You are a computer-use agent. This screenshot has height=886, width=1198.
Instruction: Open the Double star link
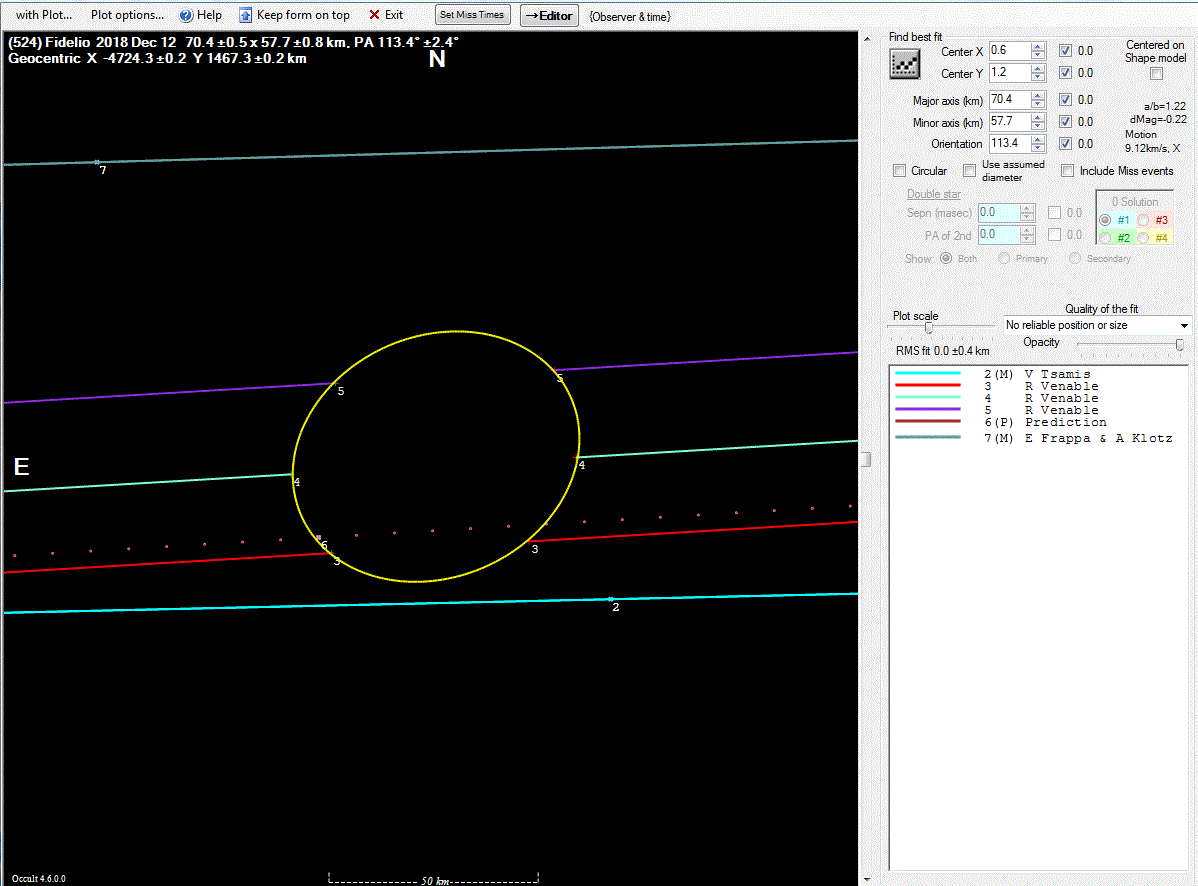click(x=934, y=194)
